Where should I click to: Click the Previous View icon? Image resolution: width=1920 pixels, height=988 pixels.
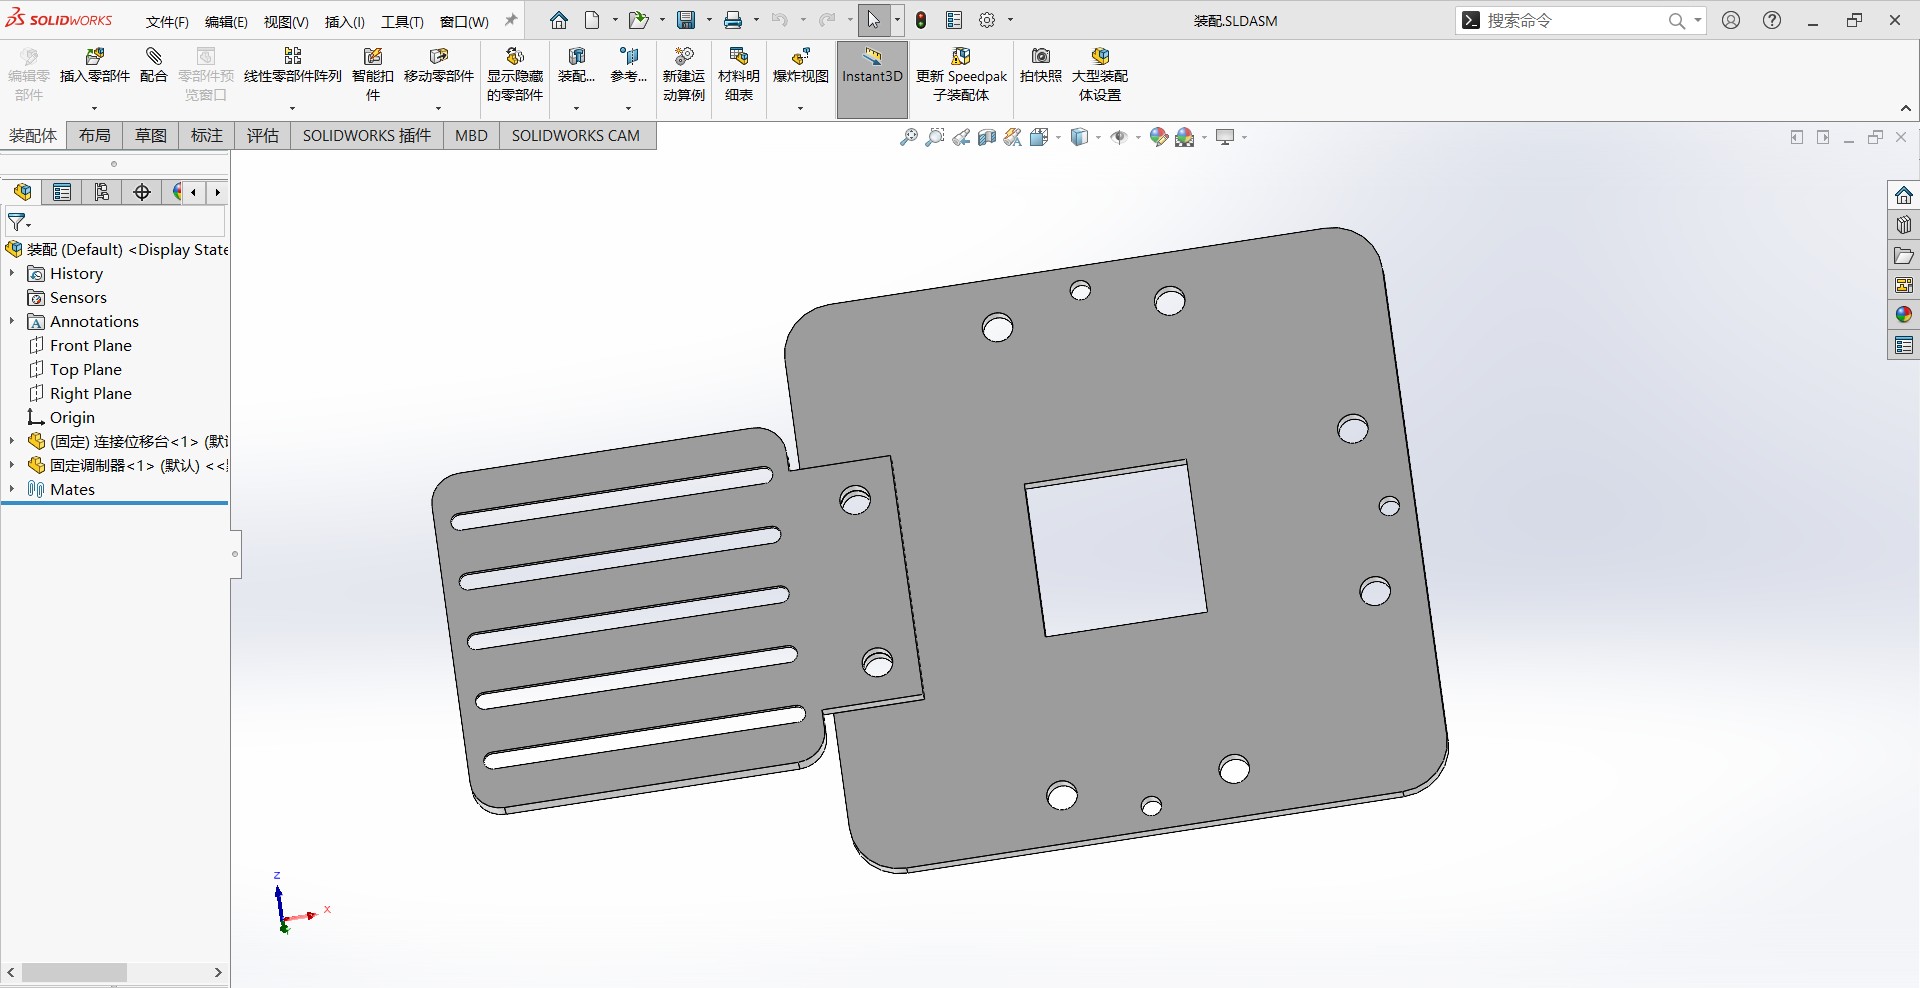[961, 138]
